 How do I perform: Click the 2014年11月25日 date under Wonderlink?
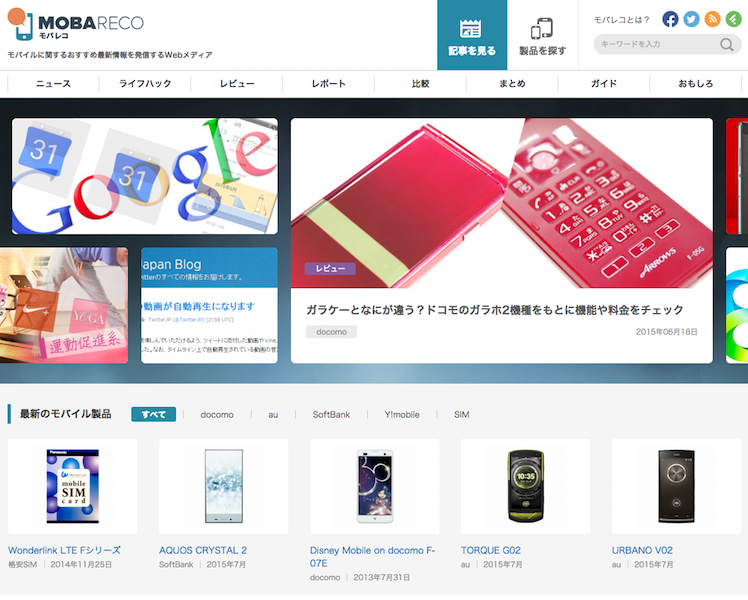pyautogui.click(x=81, y=565)
